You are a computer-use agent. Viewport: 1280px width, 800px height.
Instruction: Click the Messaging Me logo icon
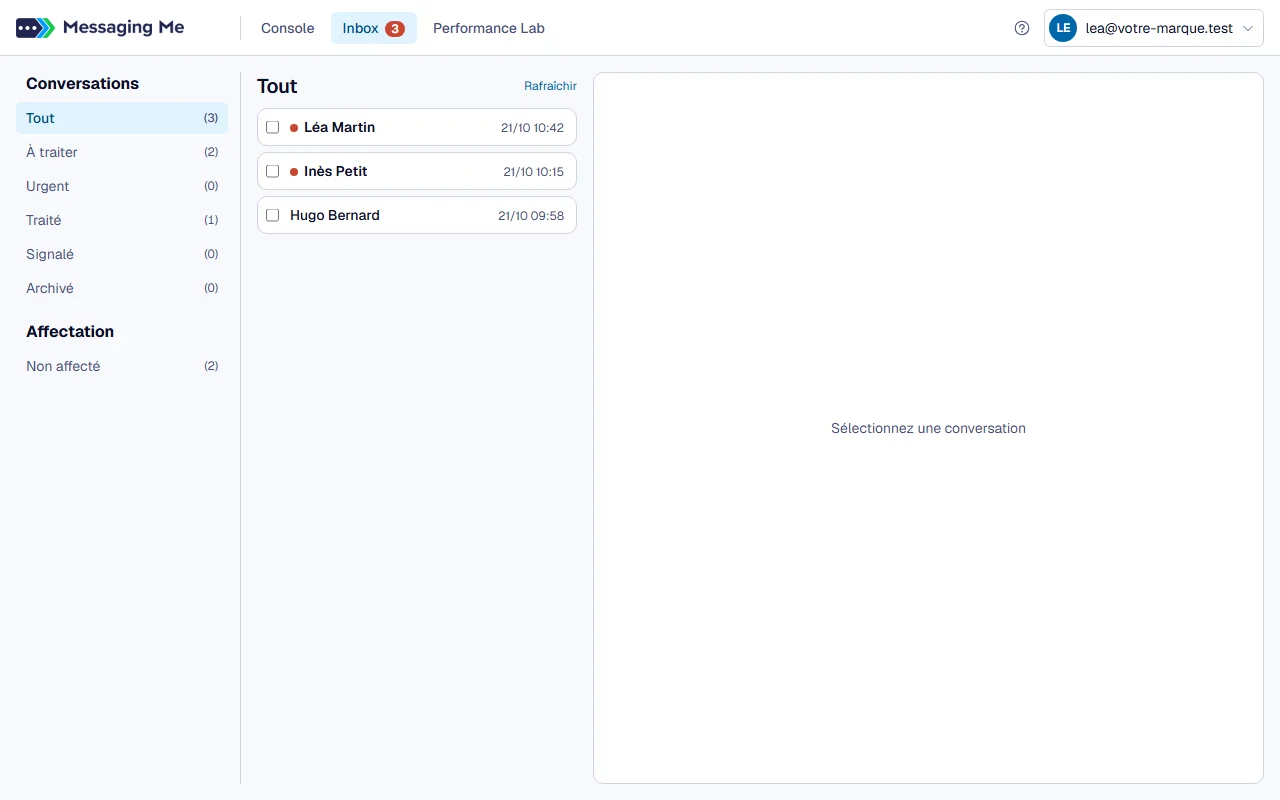pos(35,28)
